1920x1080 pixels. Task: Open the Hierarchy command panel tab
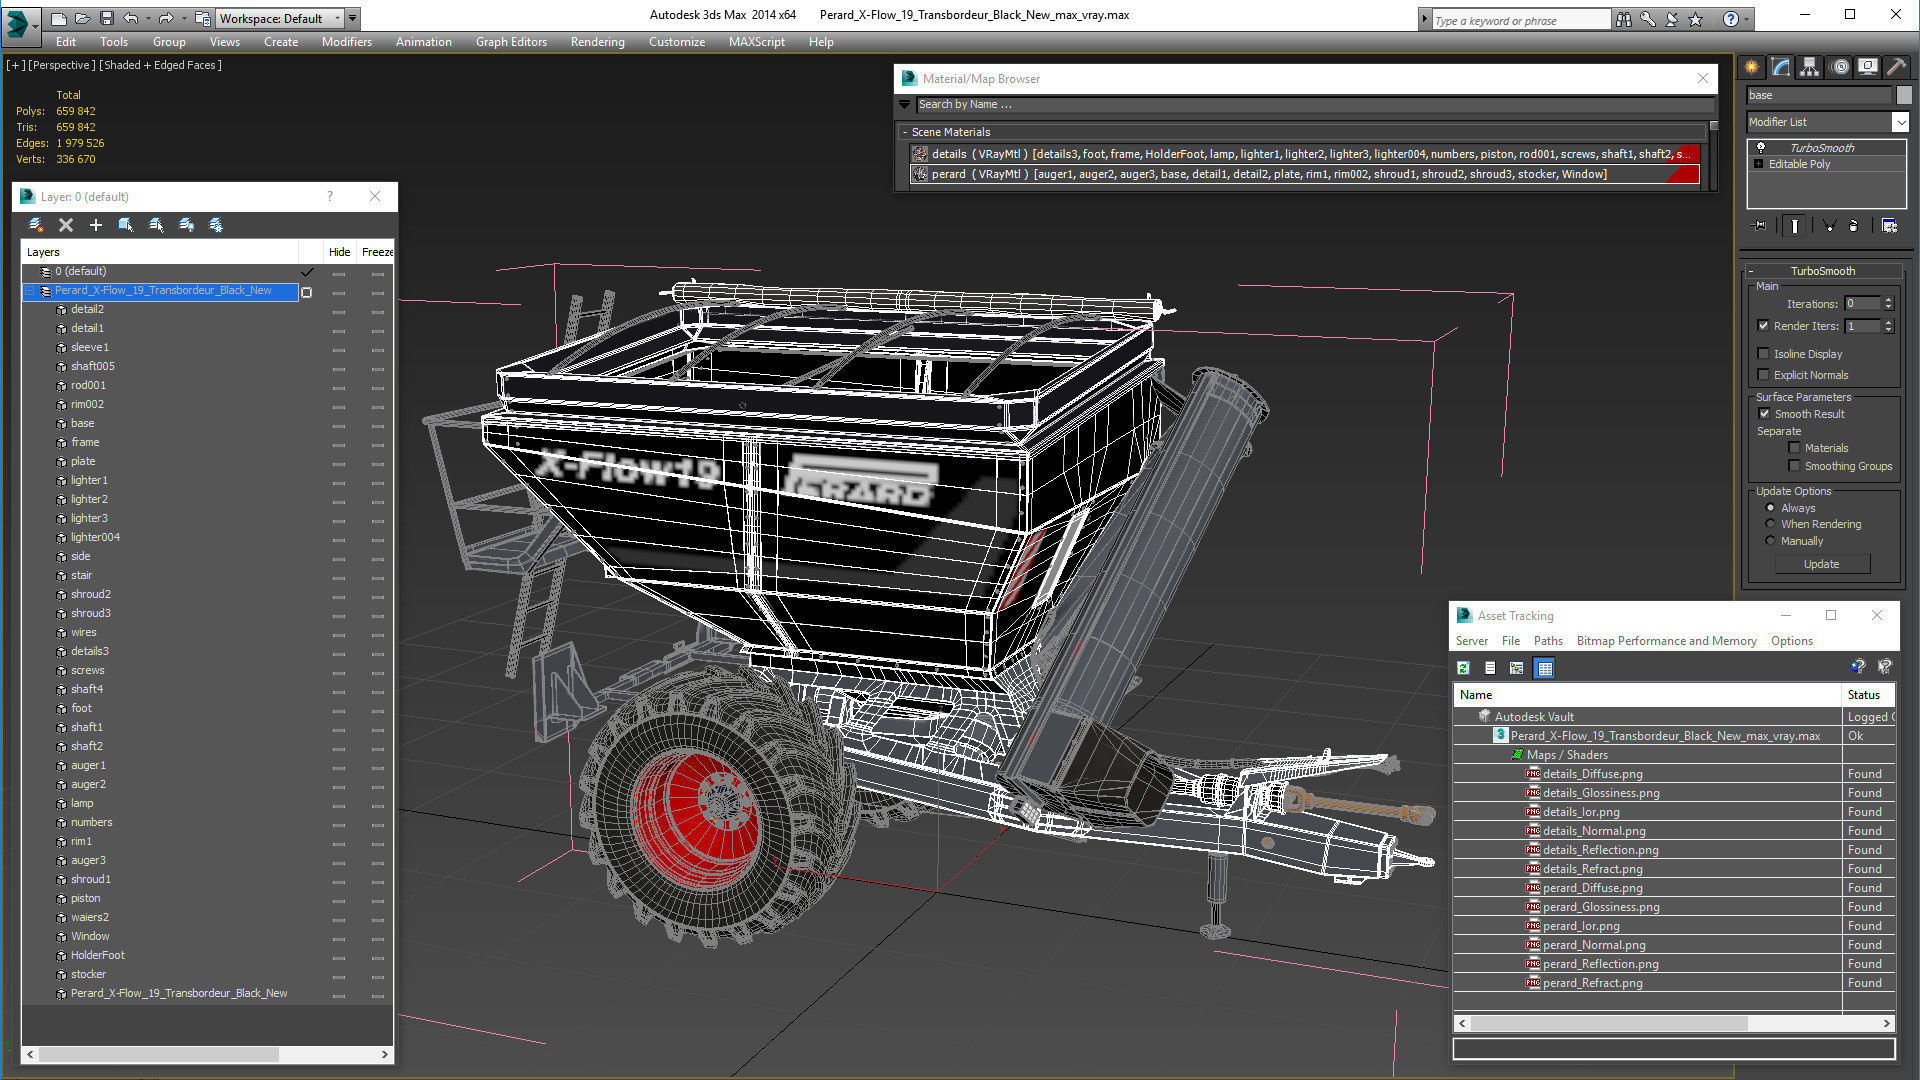pyautogui.click(x=1810, y=67)
